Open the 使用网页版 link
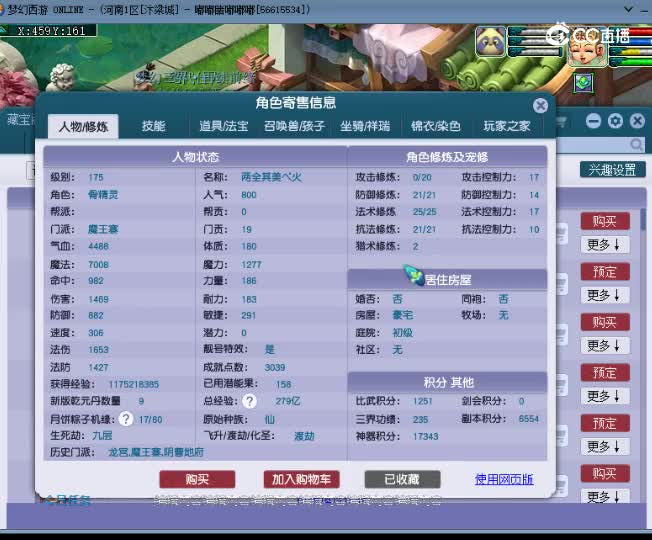Image resolution: width=652 pixels, height=540 pixels. pyautogui.click(x=504, y=479)
